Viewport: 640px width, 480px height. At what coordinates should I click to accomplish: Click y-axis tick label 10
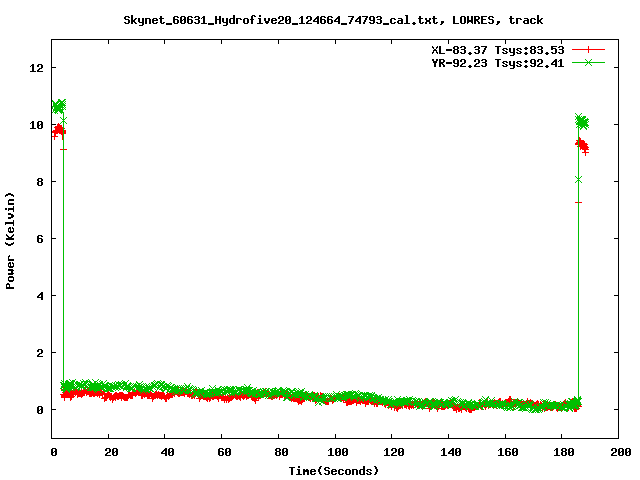[x=37, y=125]
